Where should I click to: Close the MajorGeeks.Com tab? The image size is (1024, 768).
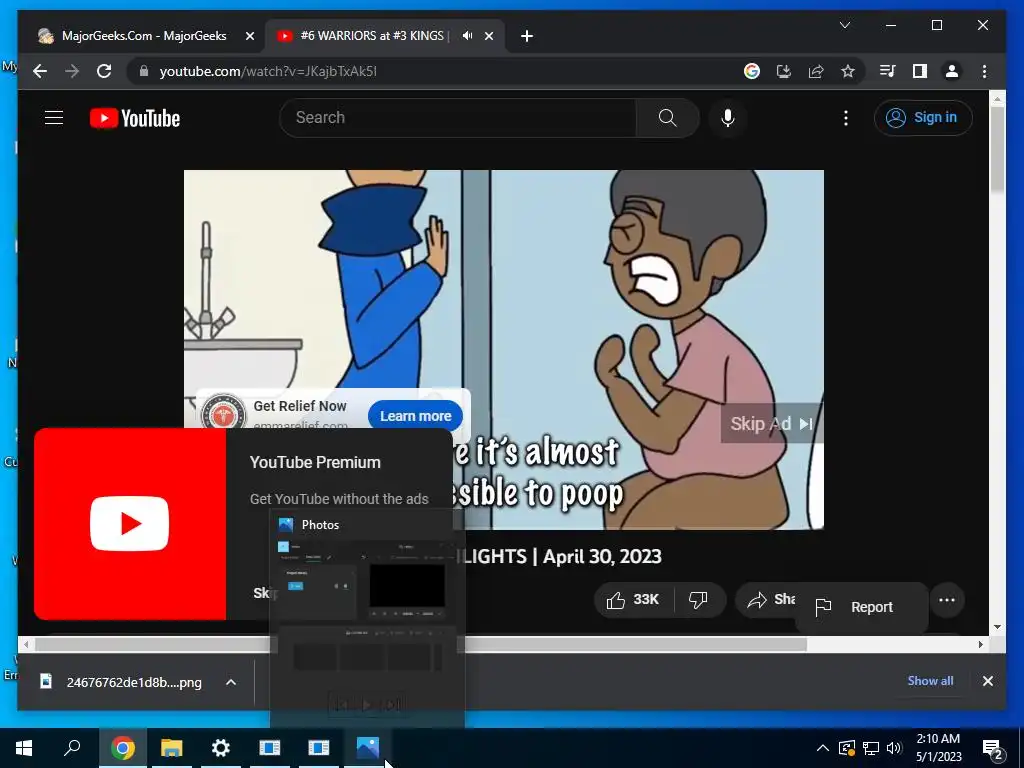click(249, 36)
